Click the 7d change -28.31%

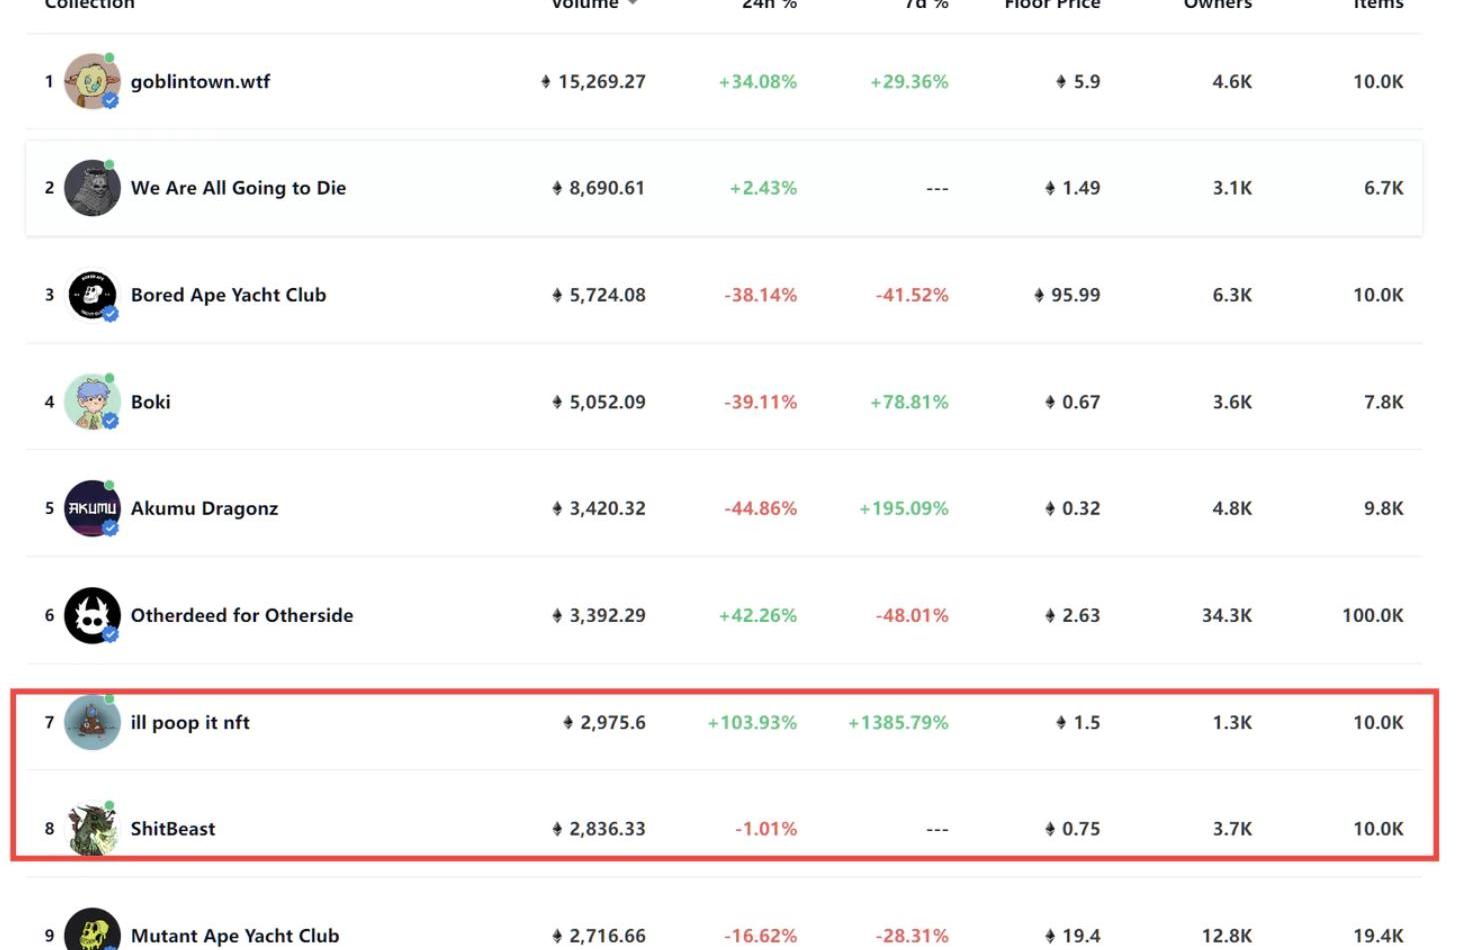pos(912,936)
